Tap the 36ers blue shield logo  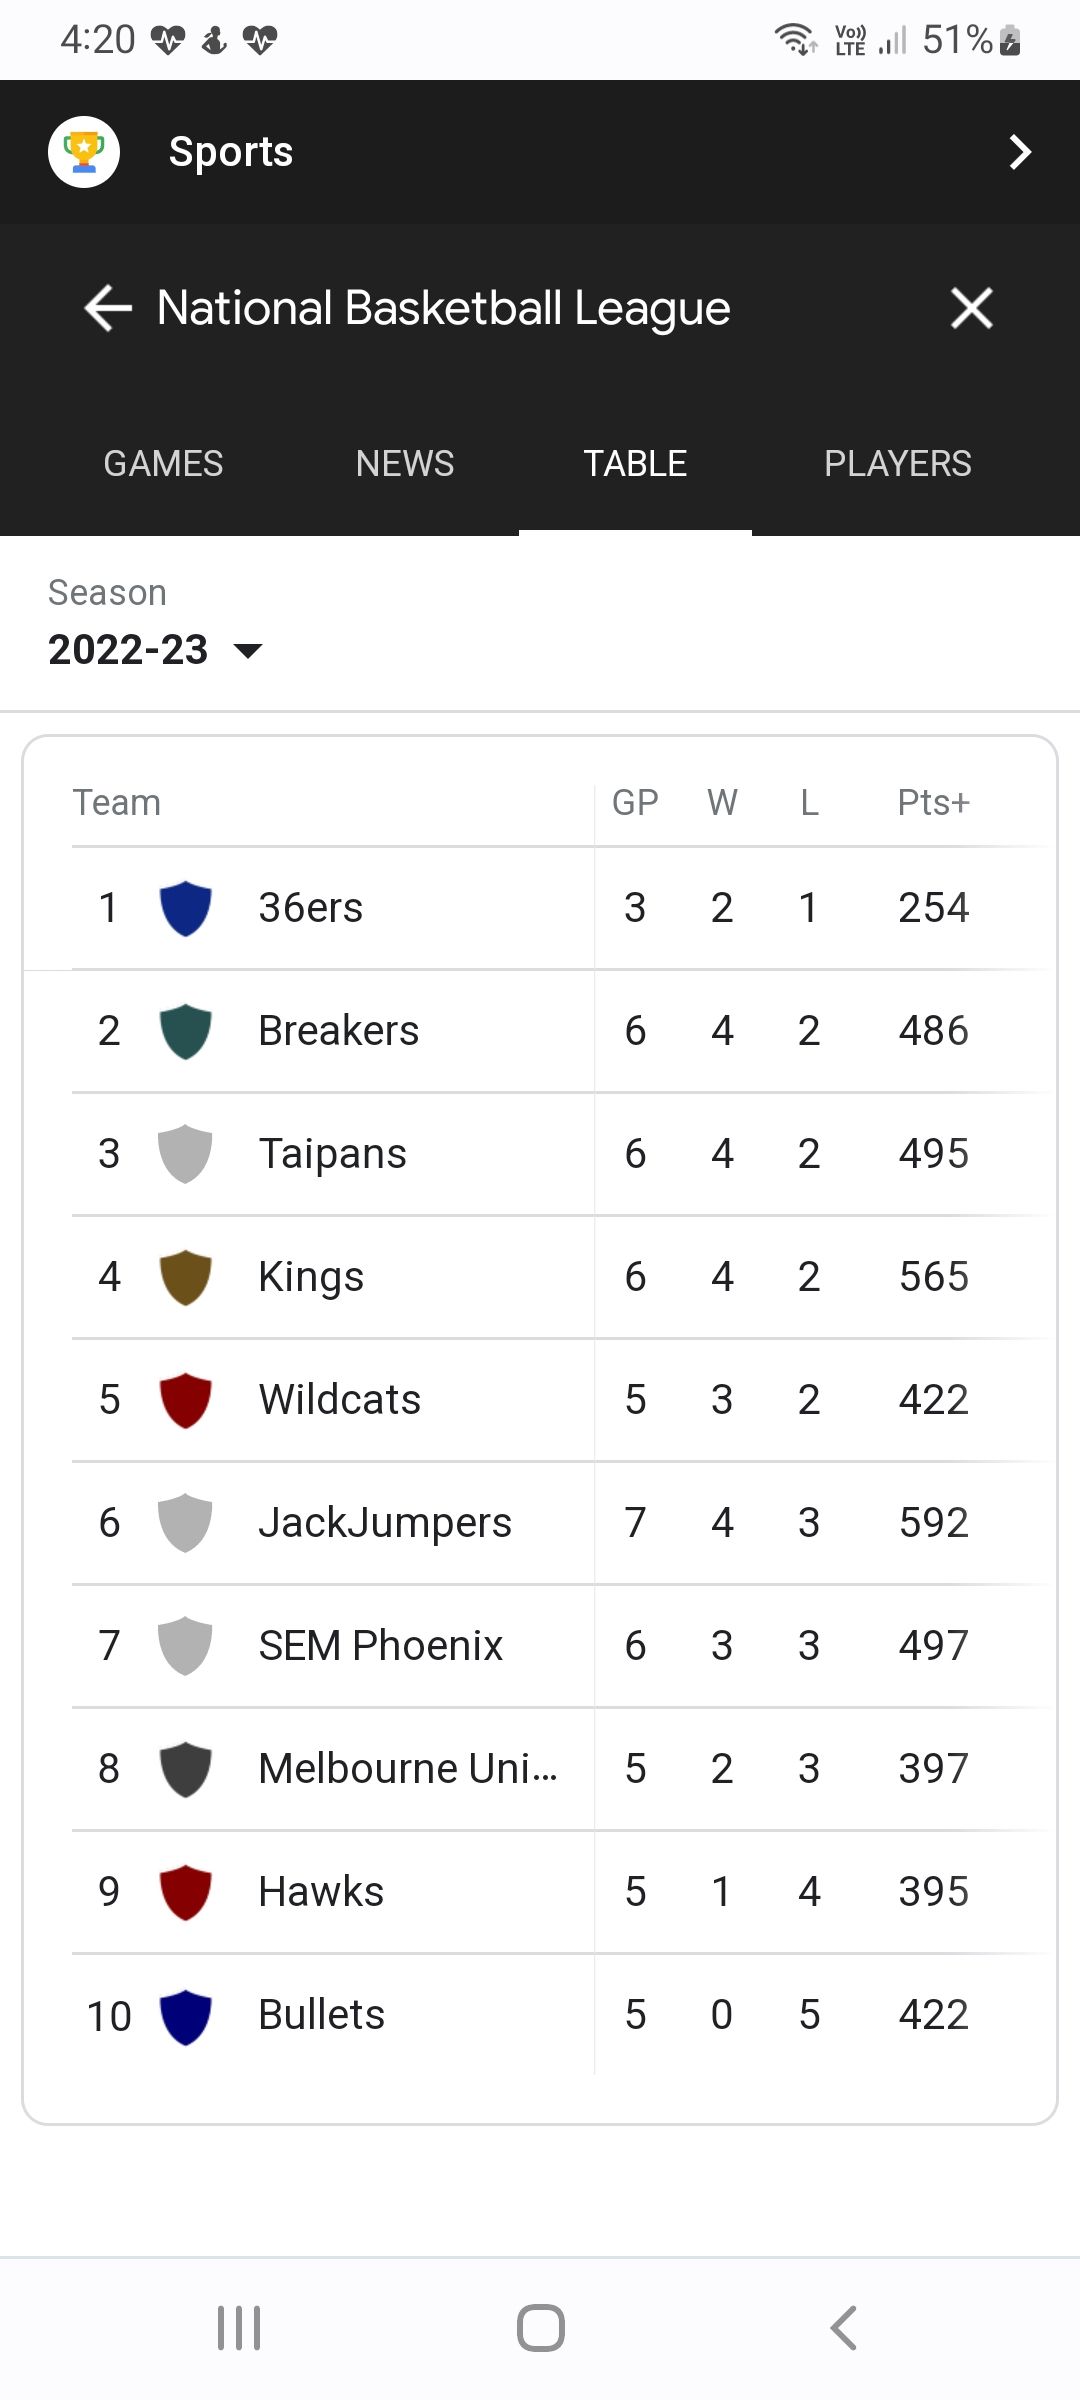pos(186,908)
